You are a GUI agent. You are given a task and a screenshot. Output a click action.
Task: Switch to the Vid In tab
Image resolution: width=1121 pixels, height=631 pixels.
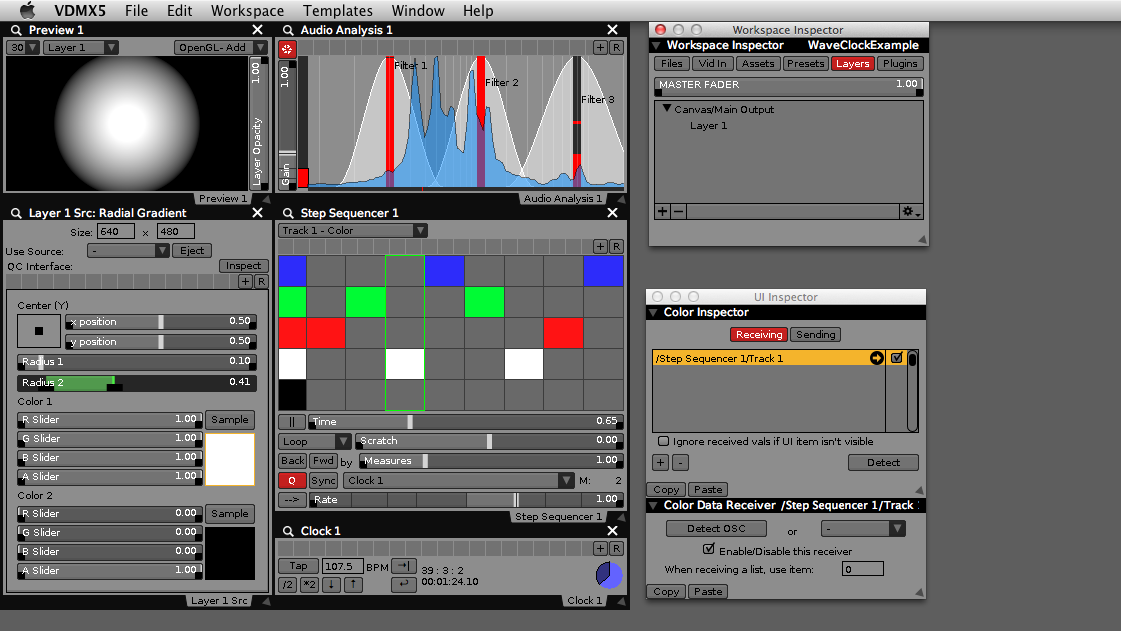[712, 64]
